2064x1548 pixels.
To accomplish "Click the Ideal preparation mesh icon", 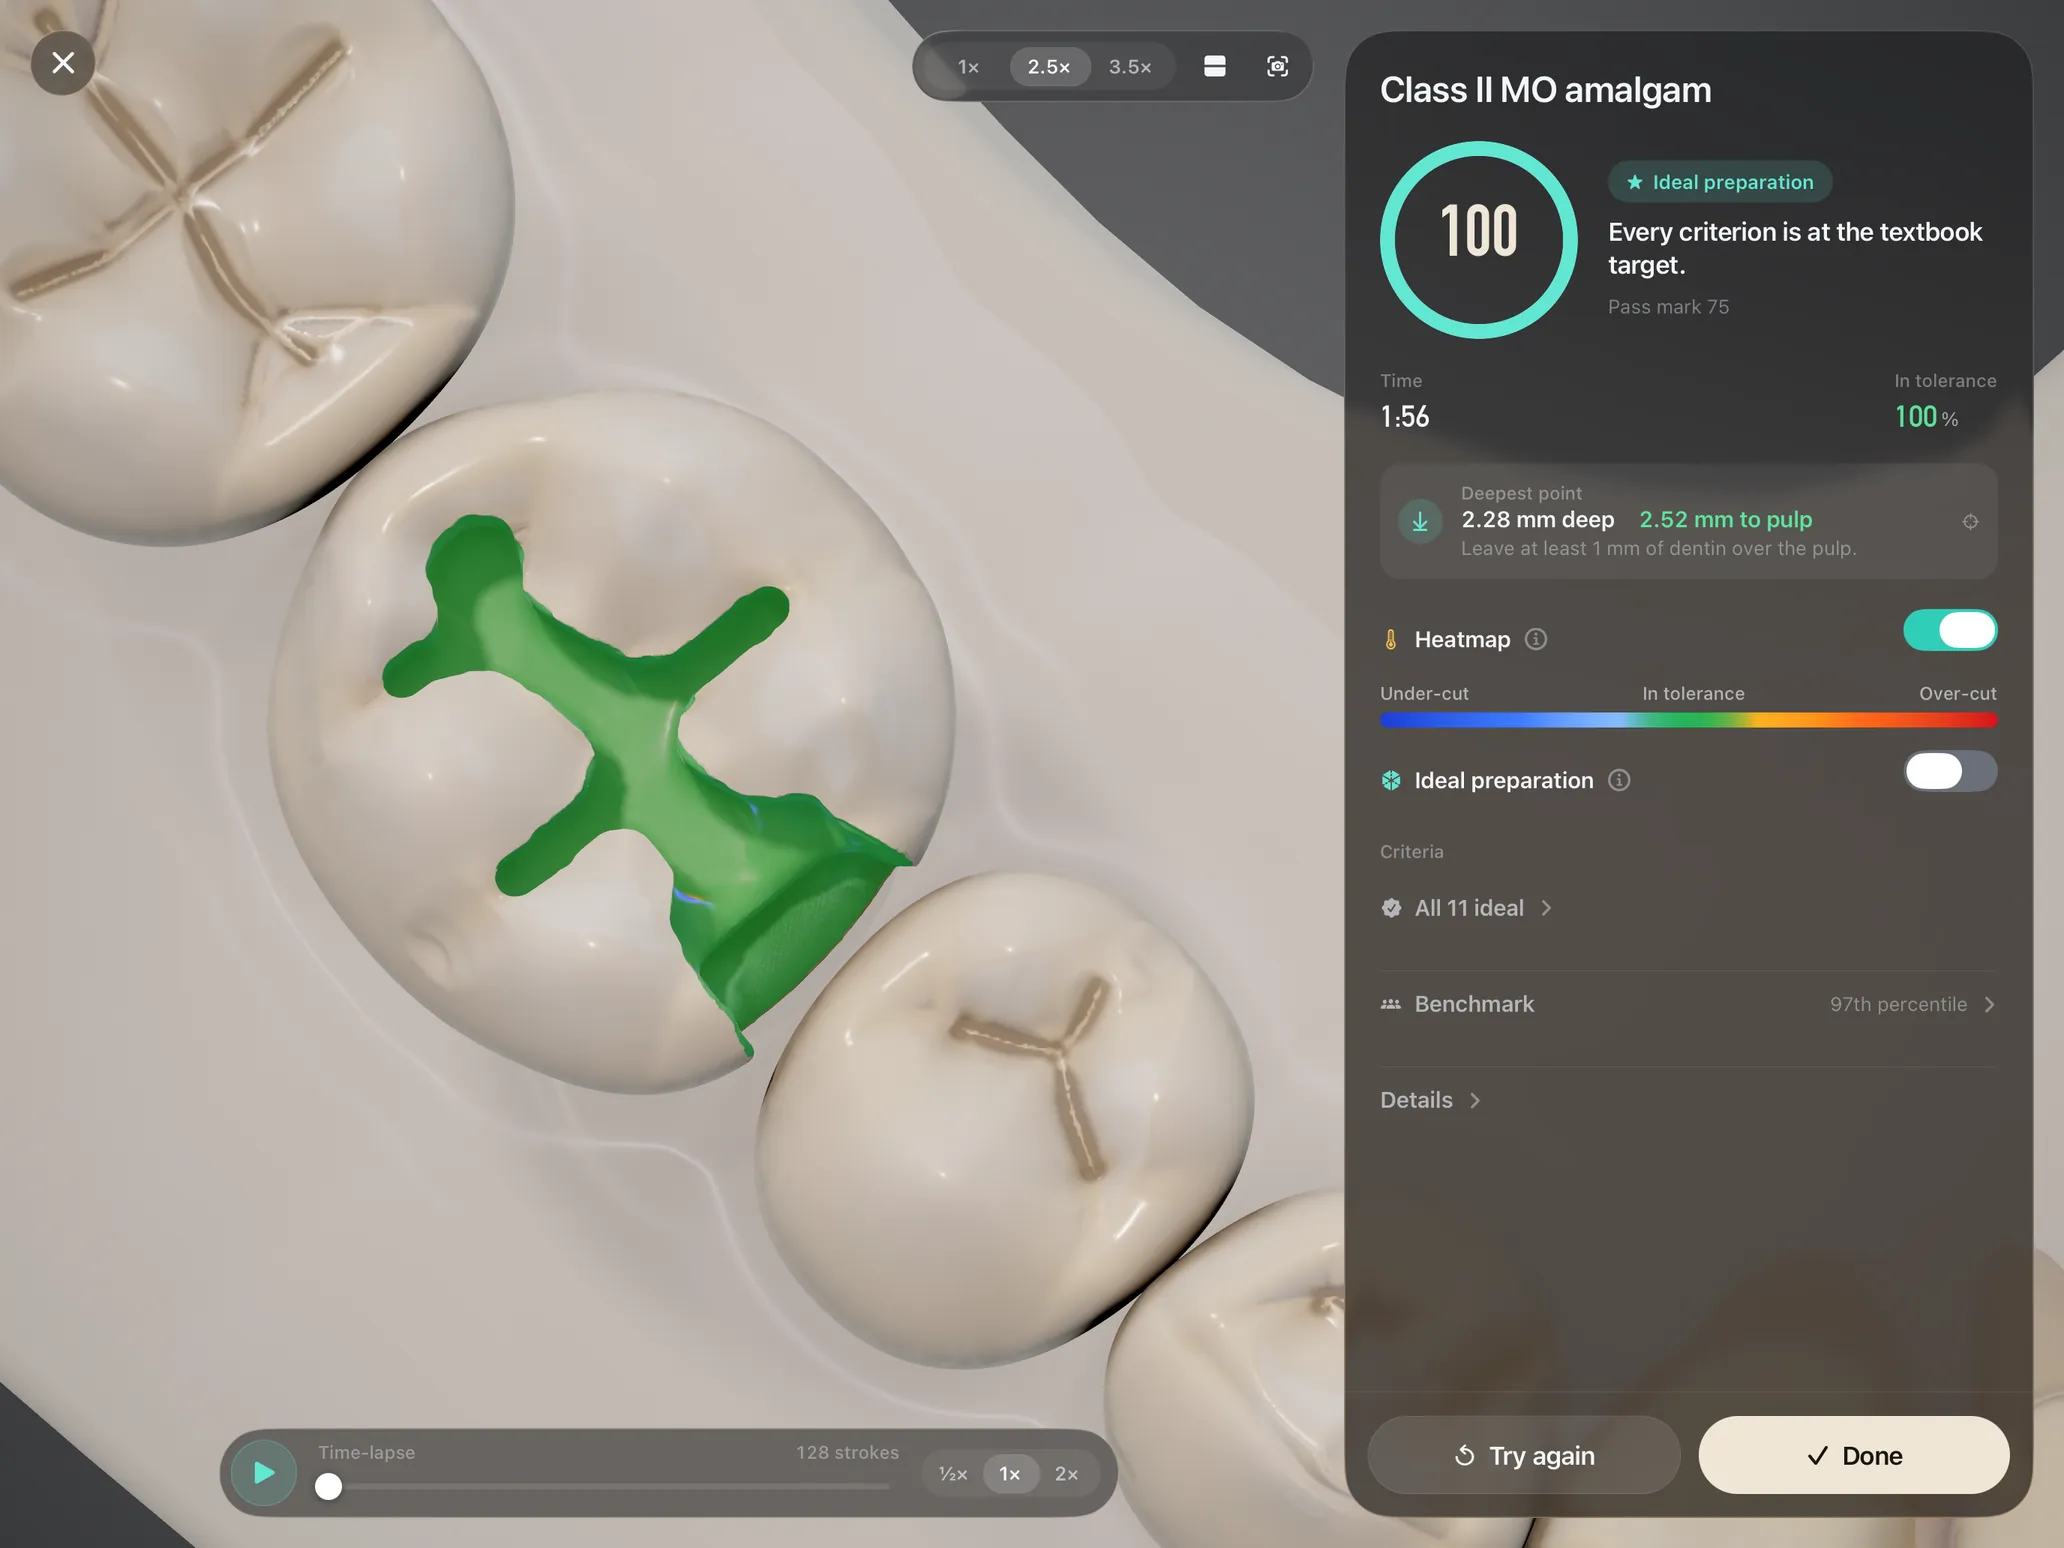I will [x=1391, y=780].
